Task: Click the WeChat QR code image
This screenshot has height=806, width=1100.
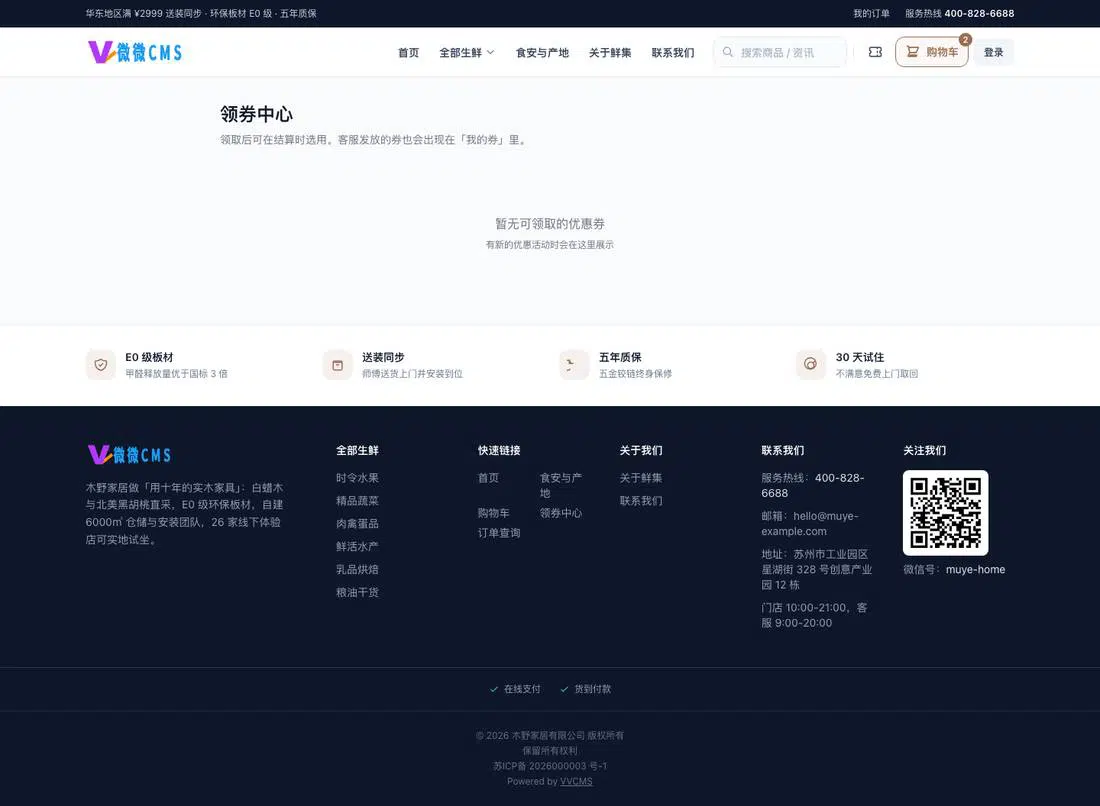Action: click(x=945, y=513)
